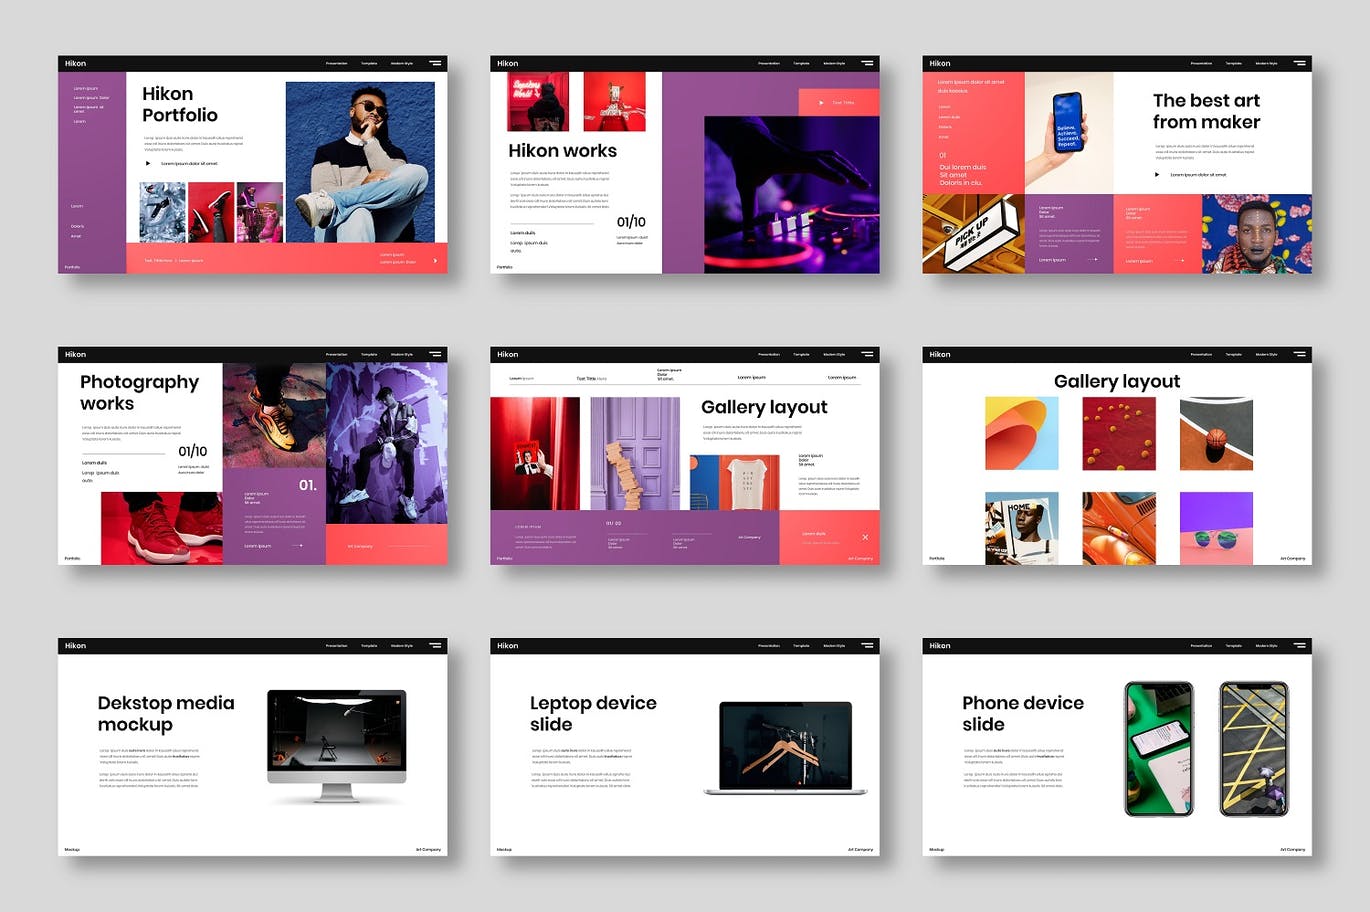Image resolution: width=1370 pixels, height=912 pixels.
Task: Select sunglasses photo in Gallery layout grid
Action: tap(1216, 528)
